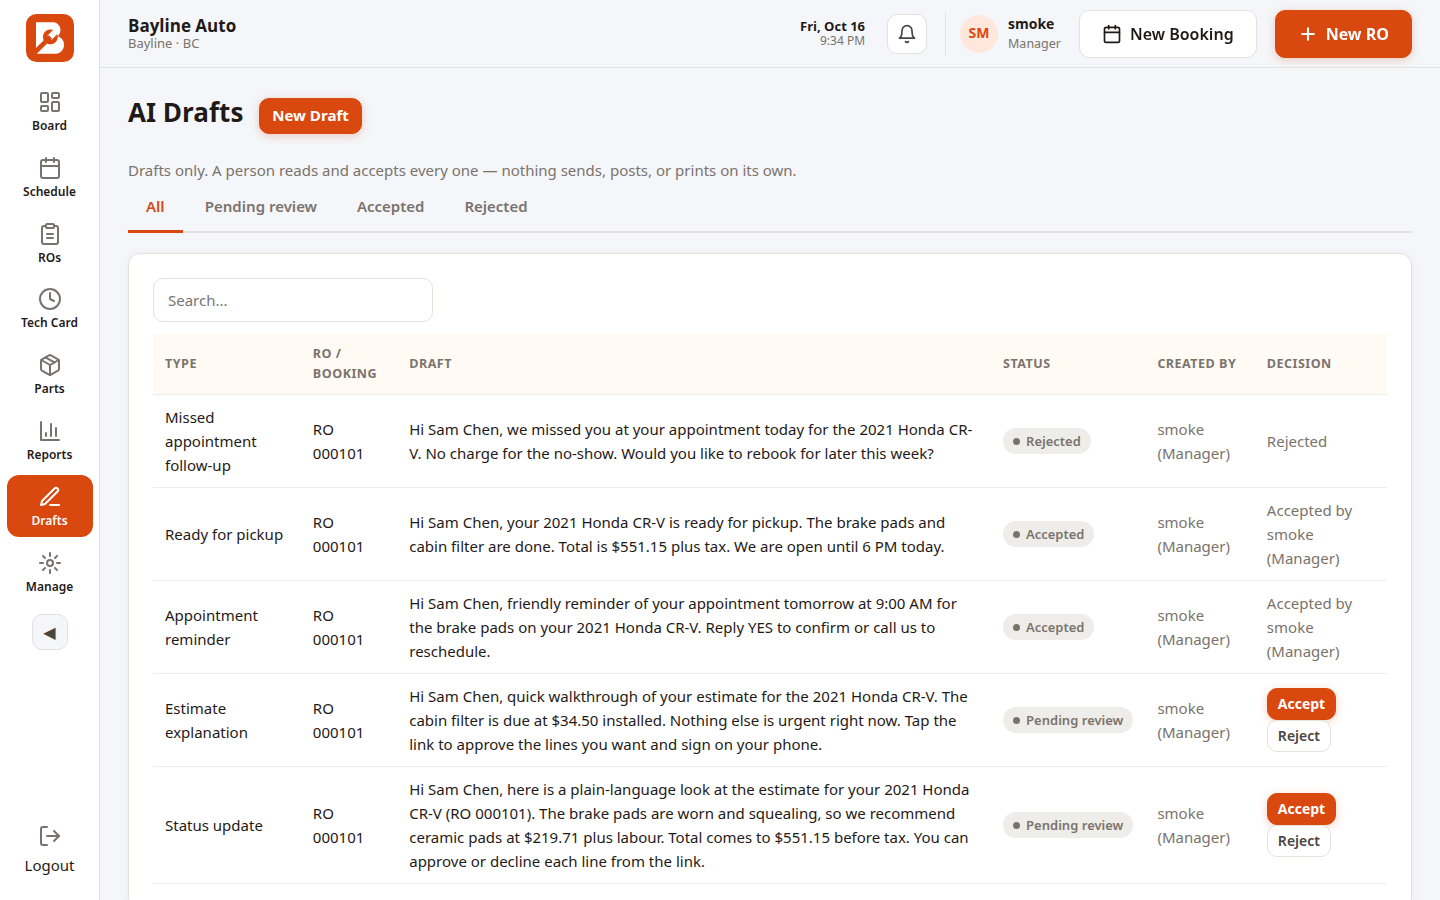Image resolution: width=1440 pixels, height=900 pixels.
Task: Select the Drafts pencil icon
Action: click(x=50, y=497)
